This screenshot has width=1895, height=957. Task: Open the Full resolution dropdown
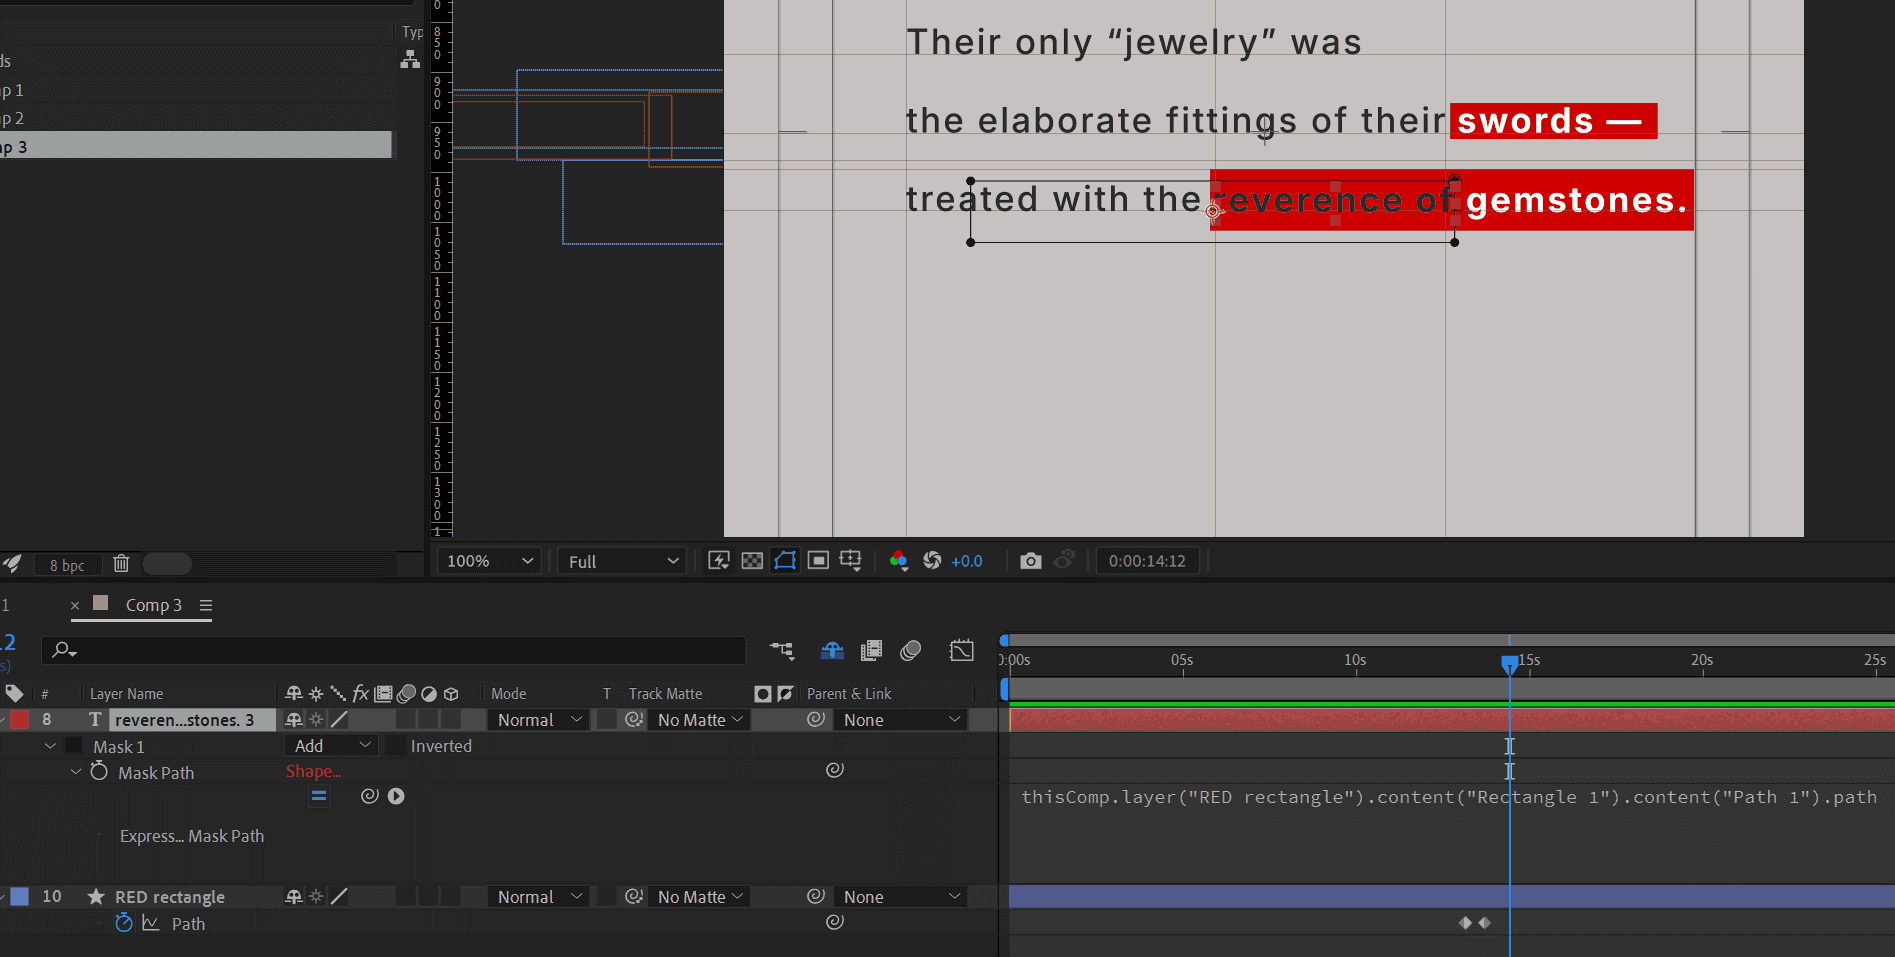[623, 562]
